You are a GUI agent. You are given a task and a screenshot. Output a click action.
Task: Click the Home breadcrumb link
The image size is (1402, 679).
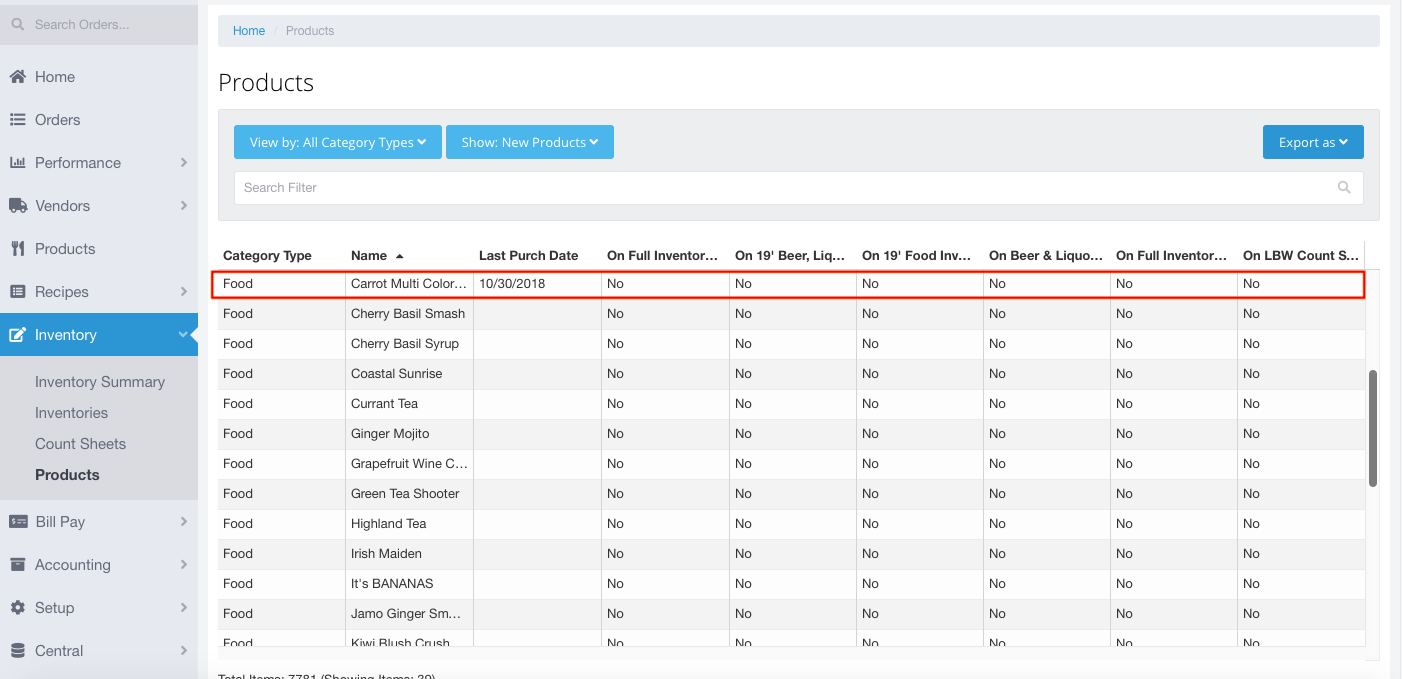pos(249,31)
